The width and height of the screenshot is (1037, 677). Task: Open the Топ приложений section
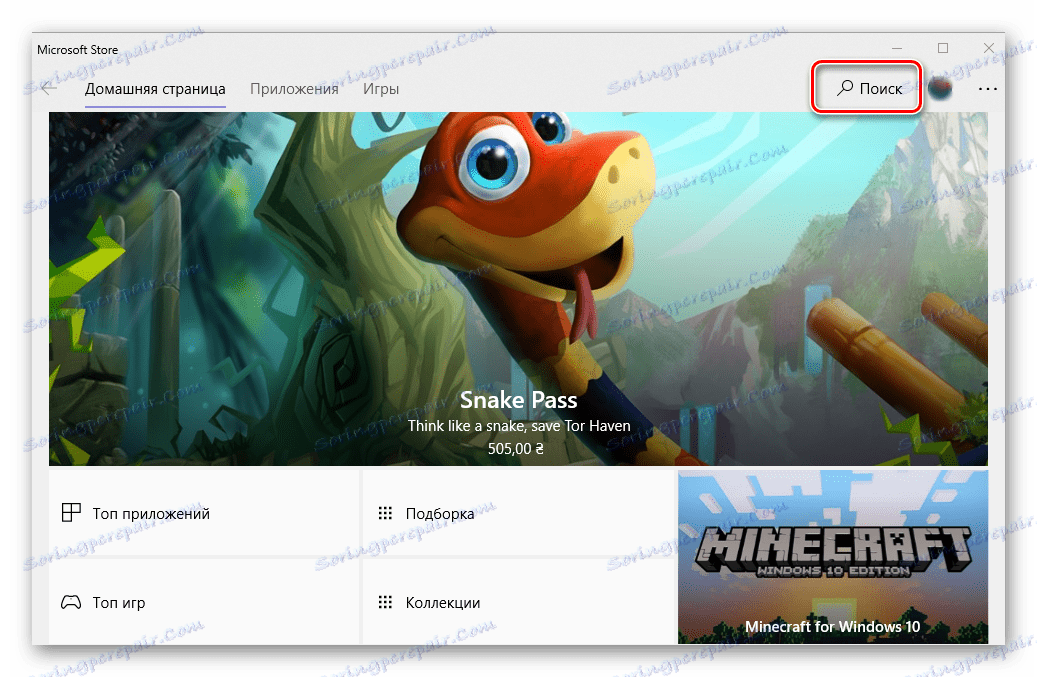pyautogui.click(x=150, y=512)
